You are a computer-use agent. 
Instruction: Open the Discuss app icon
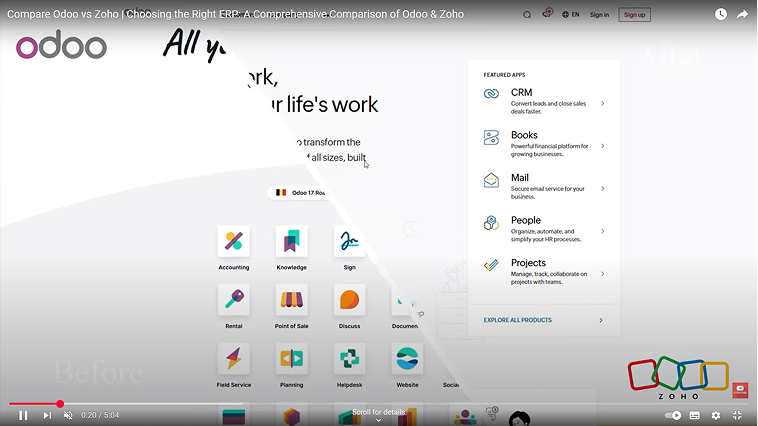[349, 300]
